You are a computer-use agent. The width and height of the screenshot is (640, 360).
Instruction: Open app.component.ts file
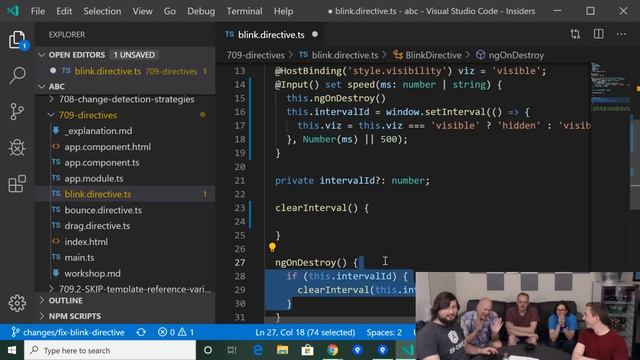point(102,162)
